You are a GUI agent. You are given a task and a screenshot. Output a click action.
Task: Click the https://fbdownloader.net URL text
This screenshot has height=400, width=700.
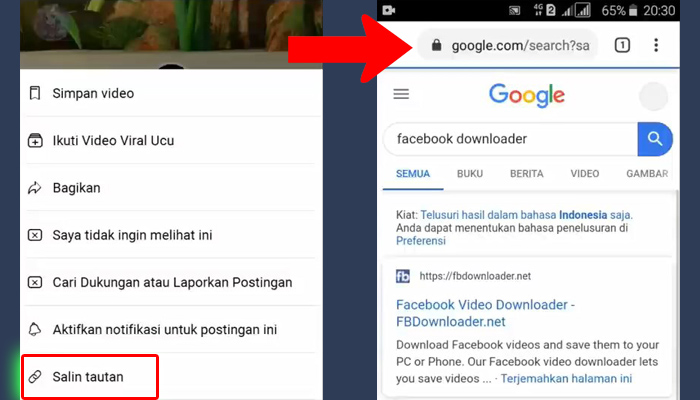click(x=475, y=276)
